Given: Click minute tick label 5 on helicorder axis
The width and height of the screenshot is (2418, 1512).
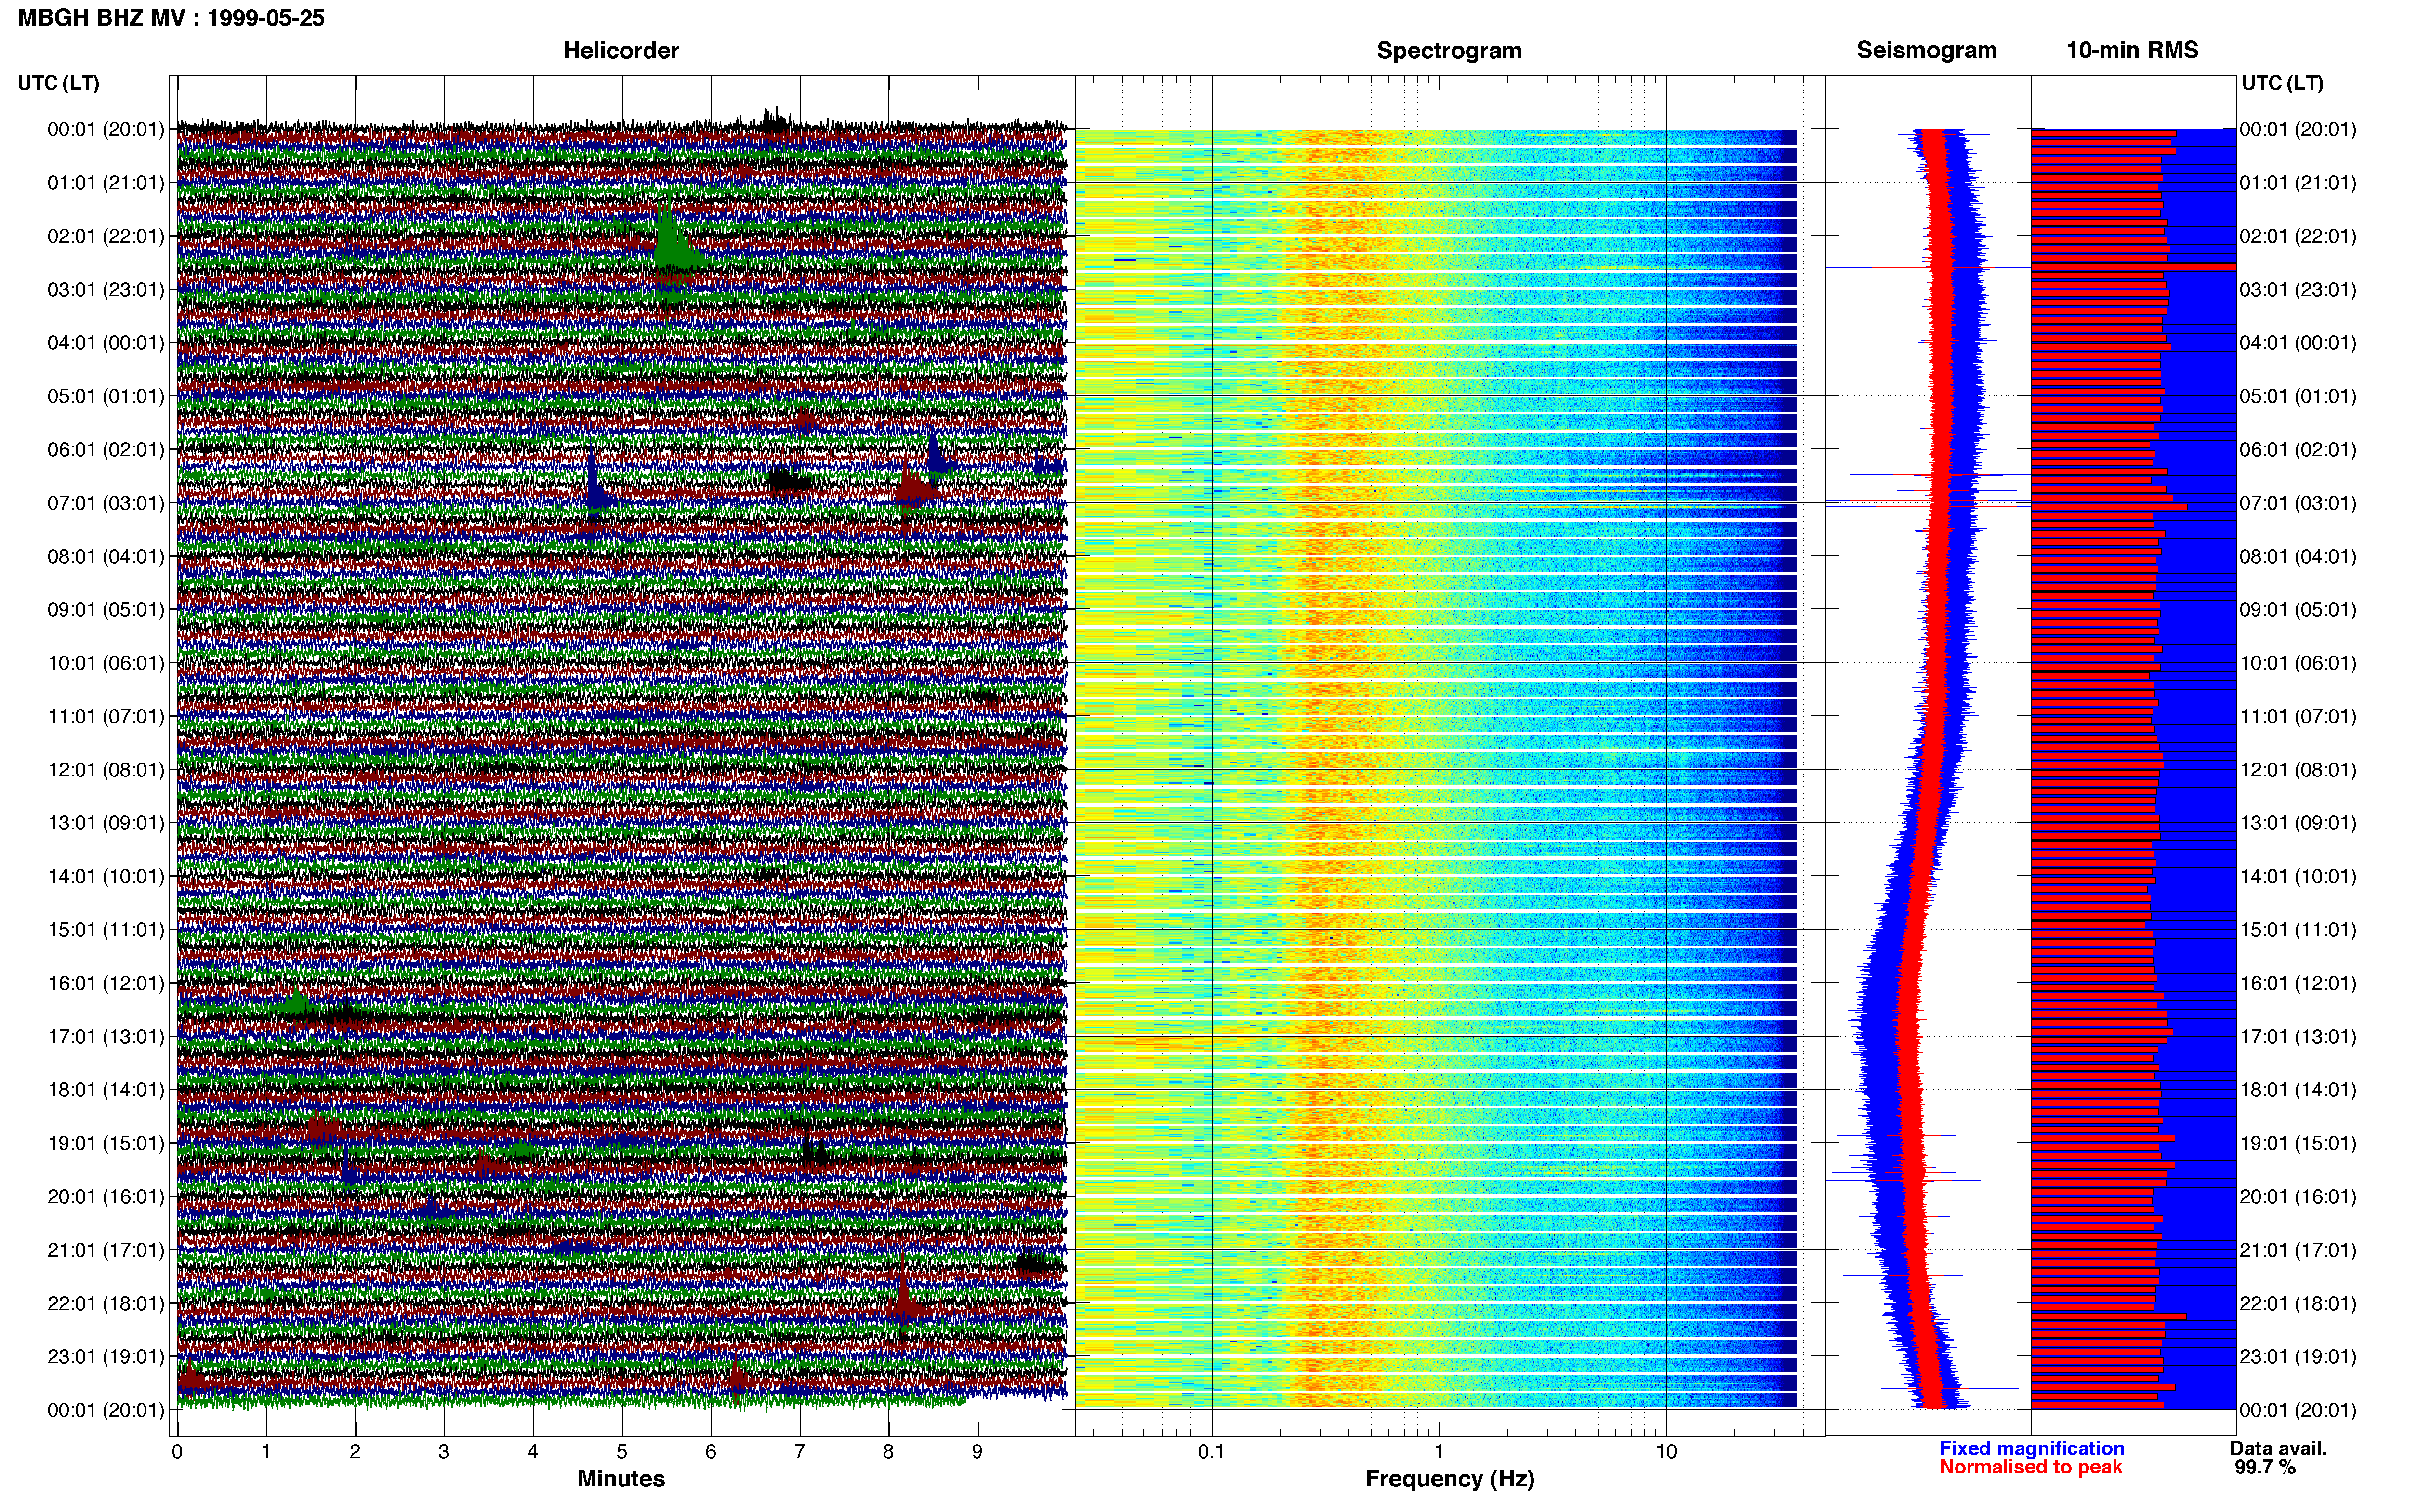Looking at the screenshot, I should pos(622,1452).
